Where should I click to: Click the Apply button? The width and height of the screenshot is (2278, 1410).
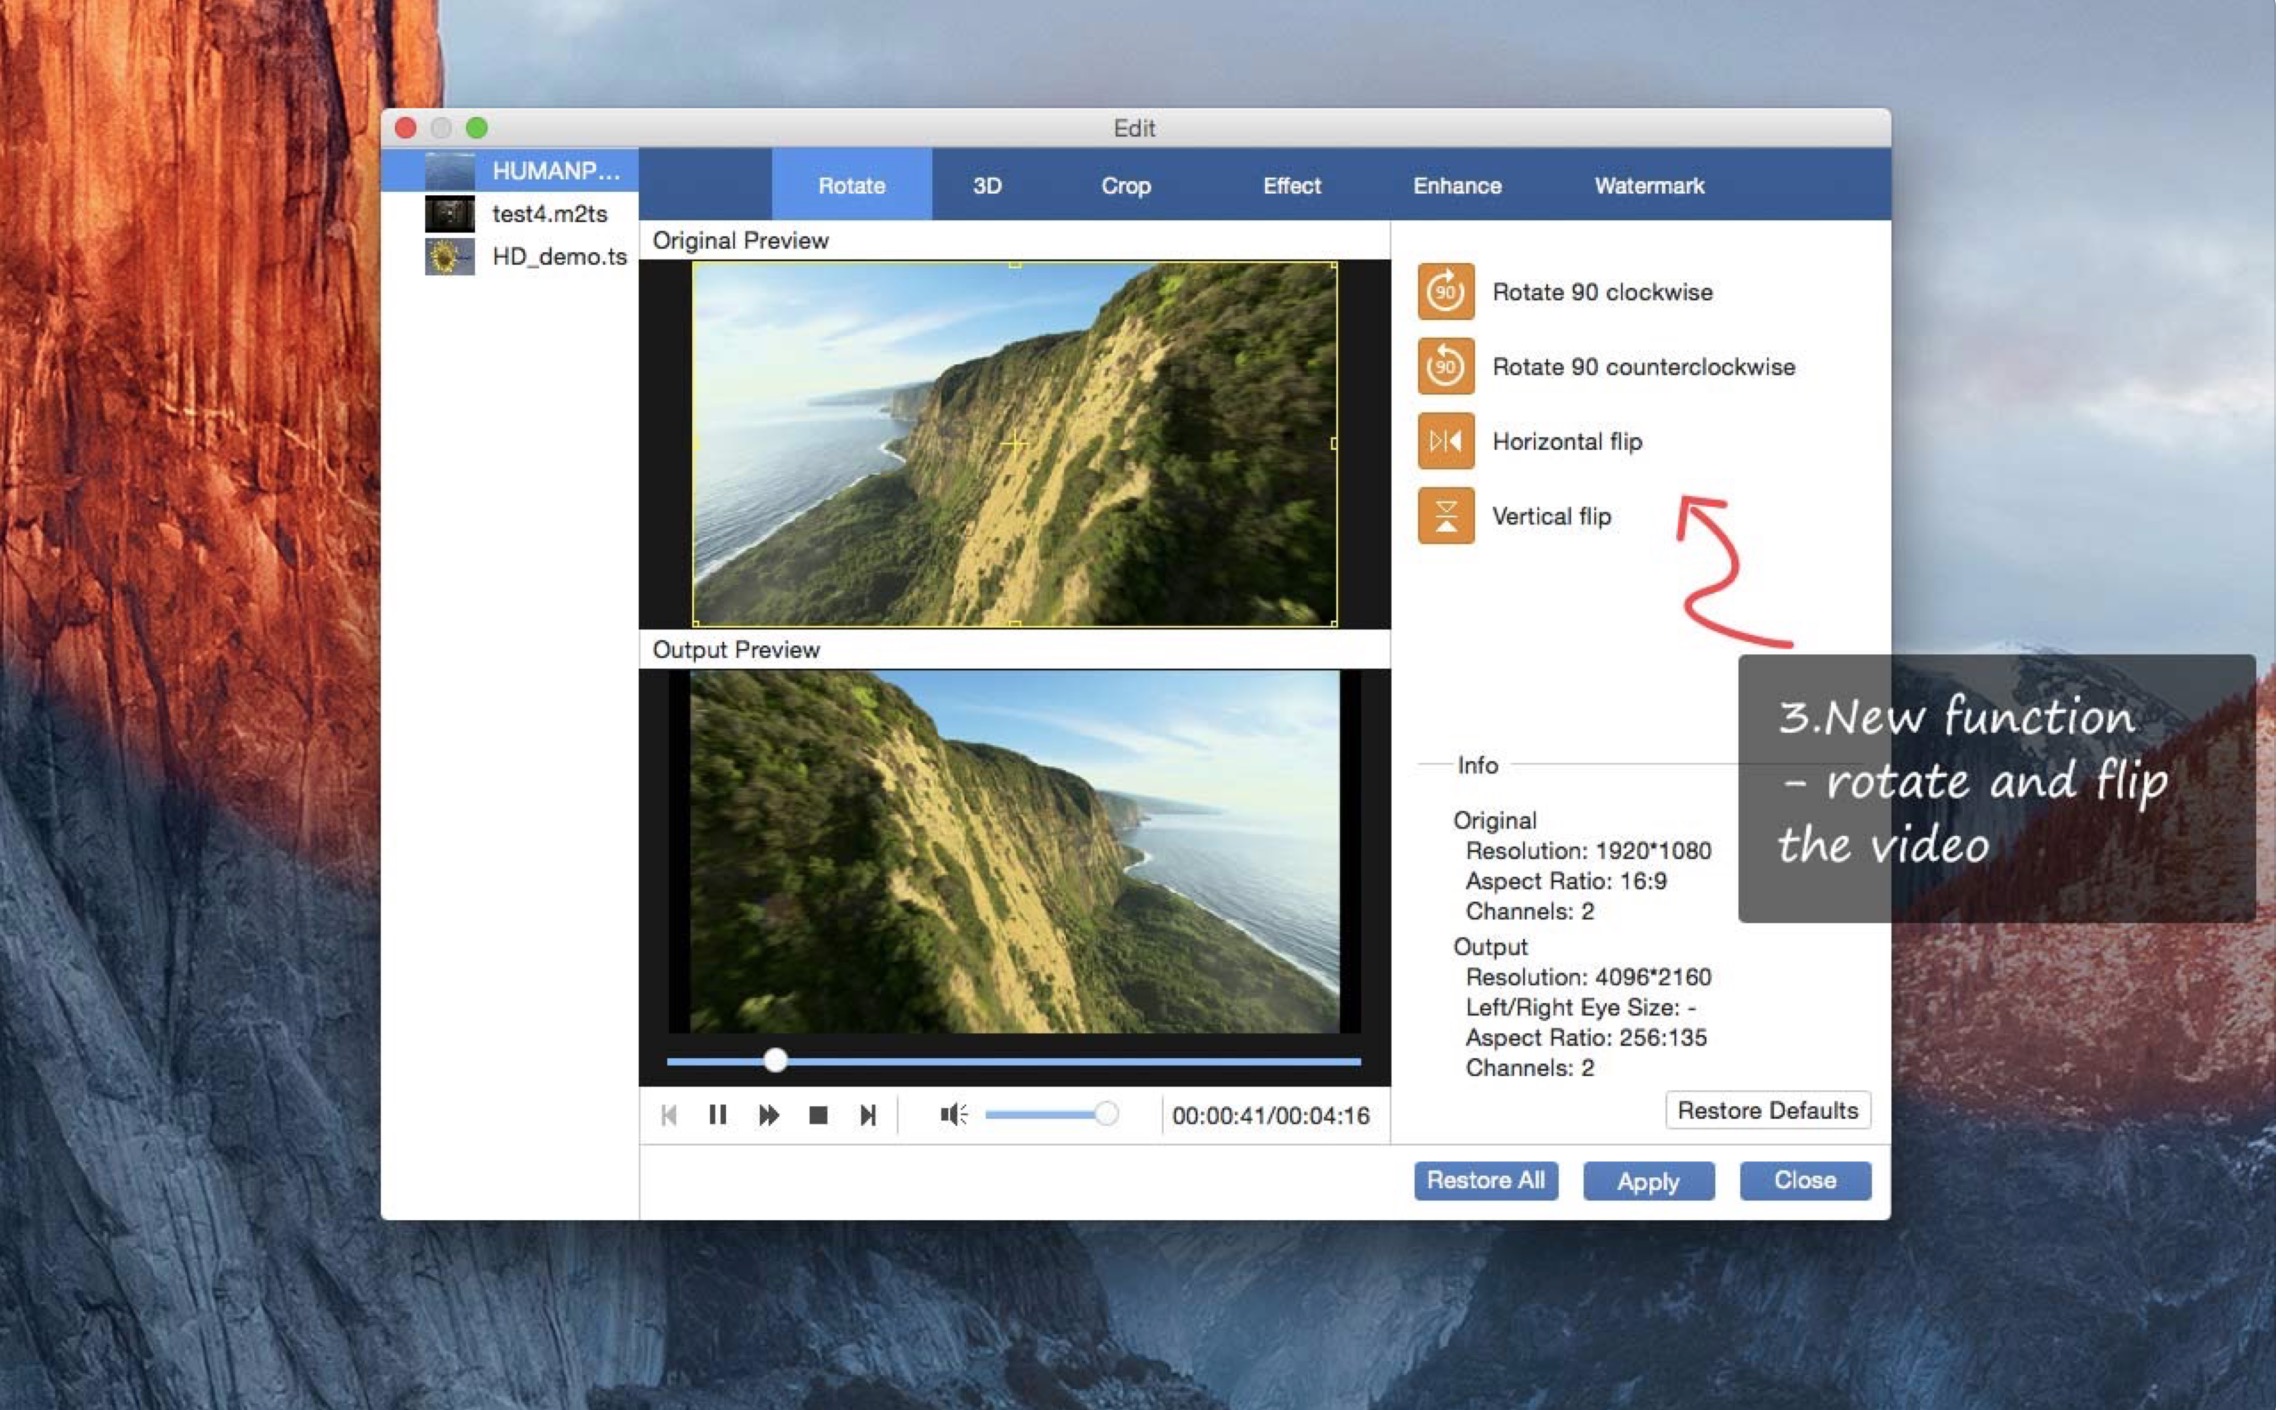click(1648, 1181)
